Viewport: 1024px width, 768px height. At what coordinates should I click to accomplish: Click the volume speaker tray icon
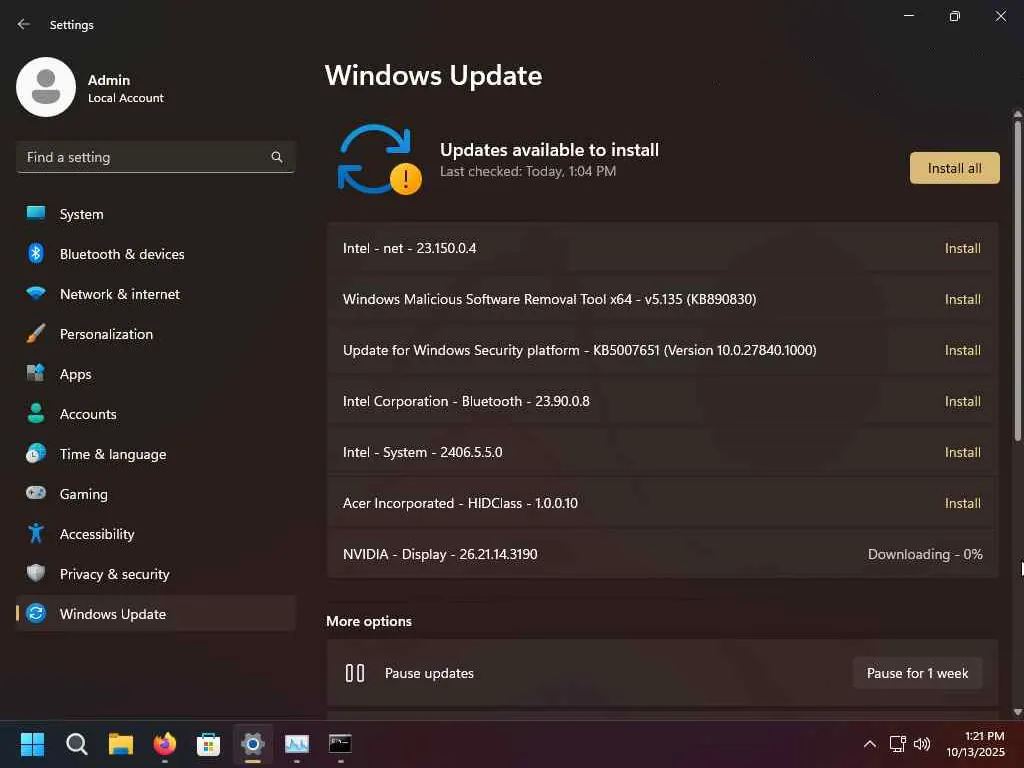[x=921, y=743]
